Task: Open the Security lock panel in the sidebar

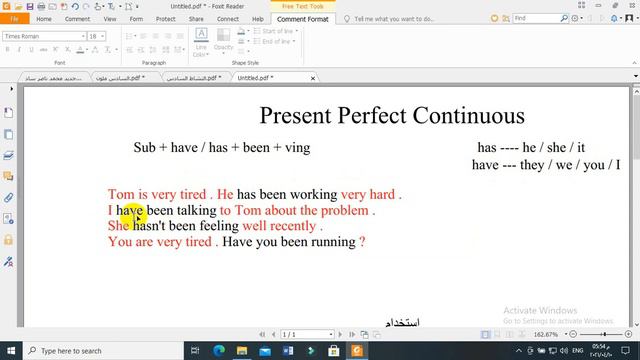Action: (x=8, y=240)
